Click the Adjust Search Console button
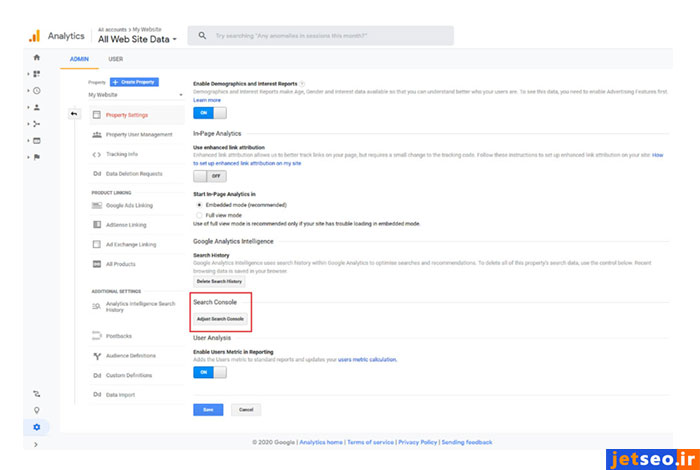The width and height of the screenshot is (700, 470). (x=220, y=319)
